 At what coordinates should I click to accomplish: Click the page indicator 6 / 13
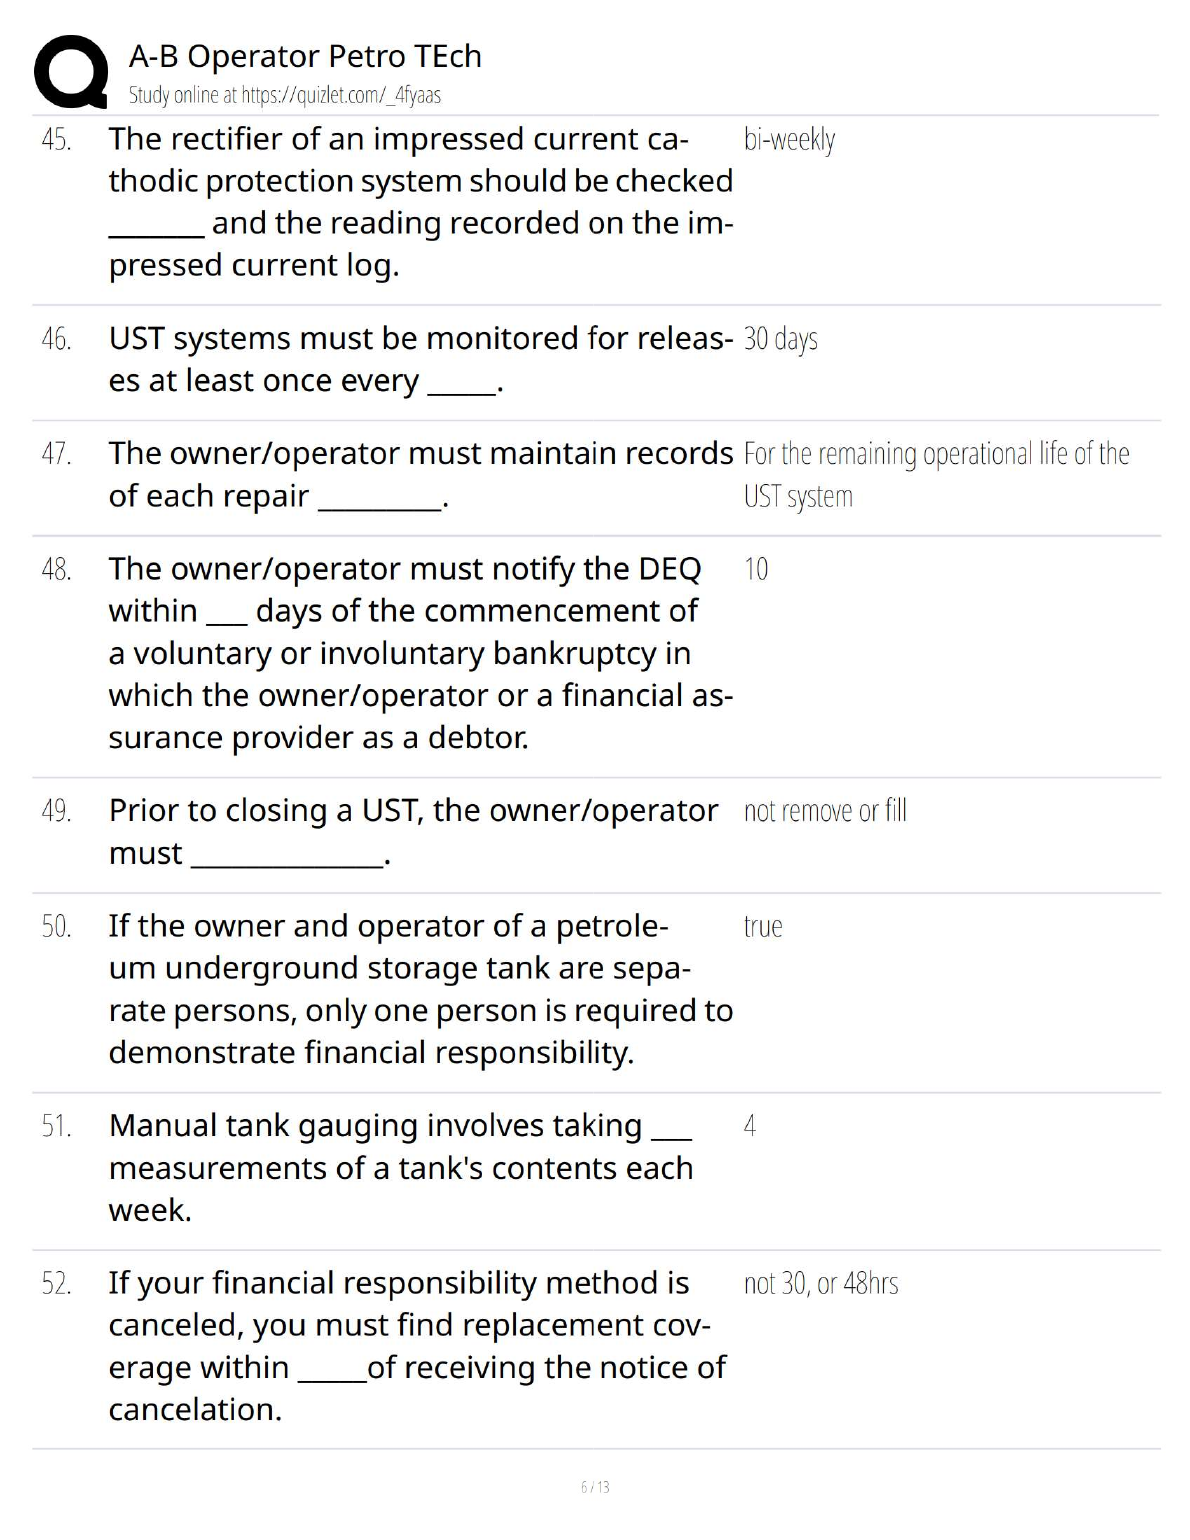pos(595,1487)
